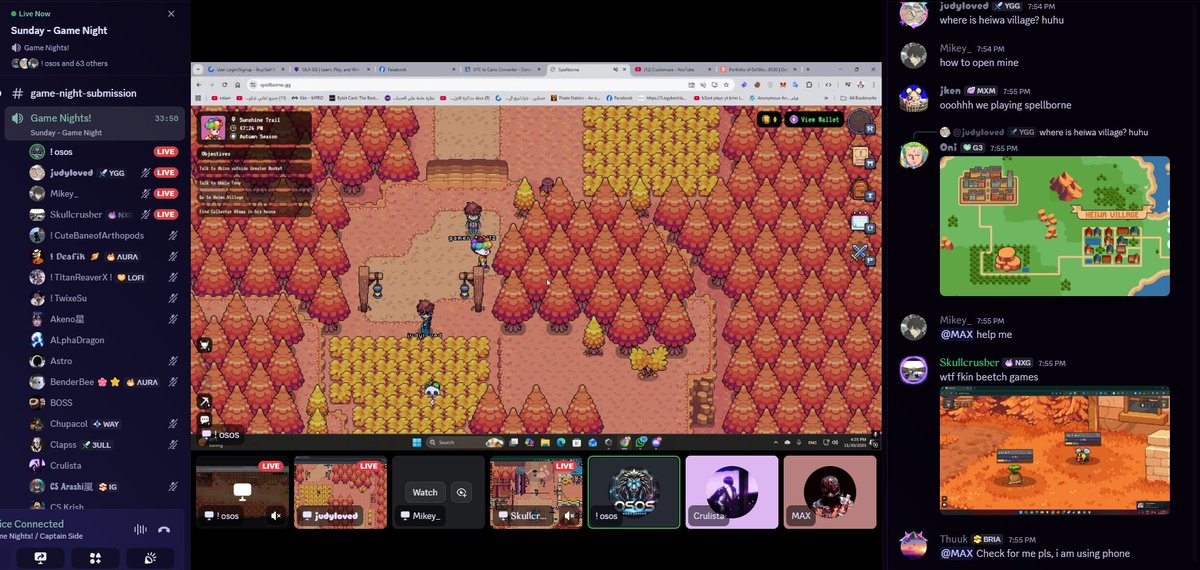Viewport: 1200px width, 570px height.
Task: Click View Wallet button in game
Action: click(814, 119)
